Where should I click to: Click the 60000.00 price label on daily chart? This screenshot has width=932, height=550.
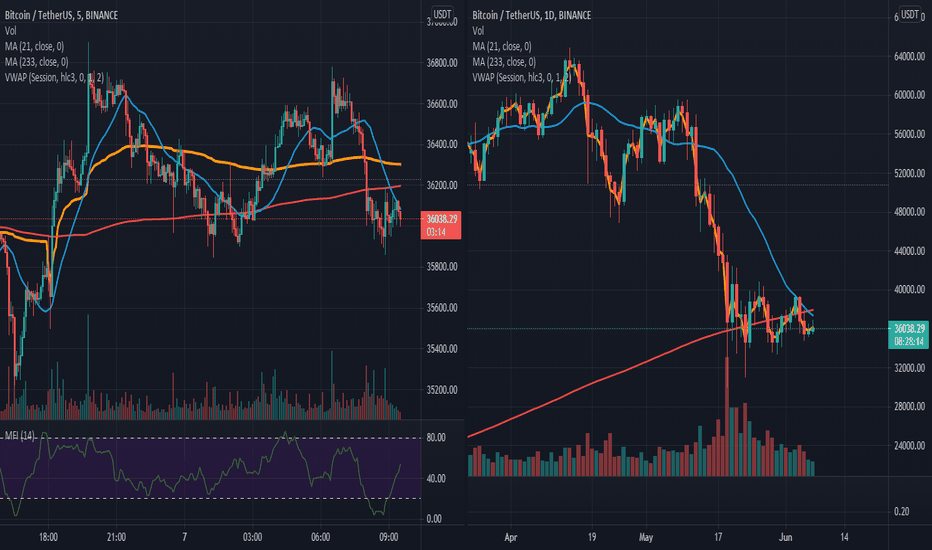[x=909, y=95]
